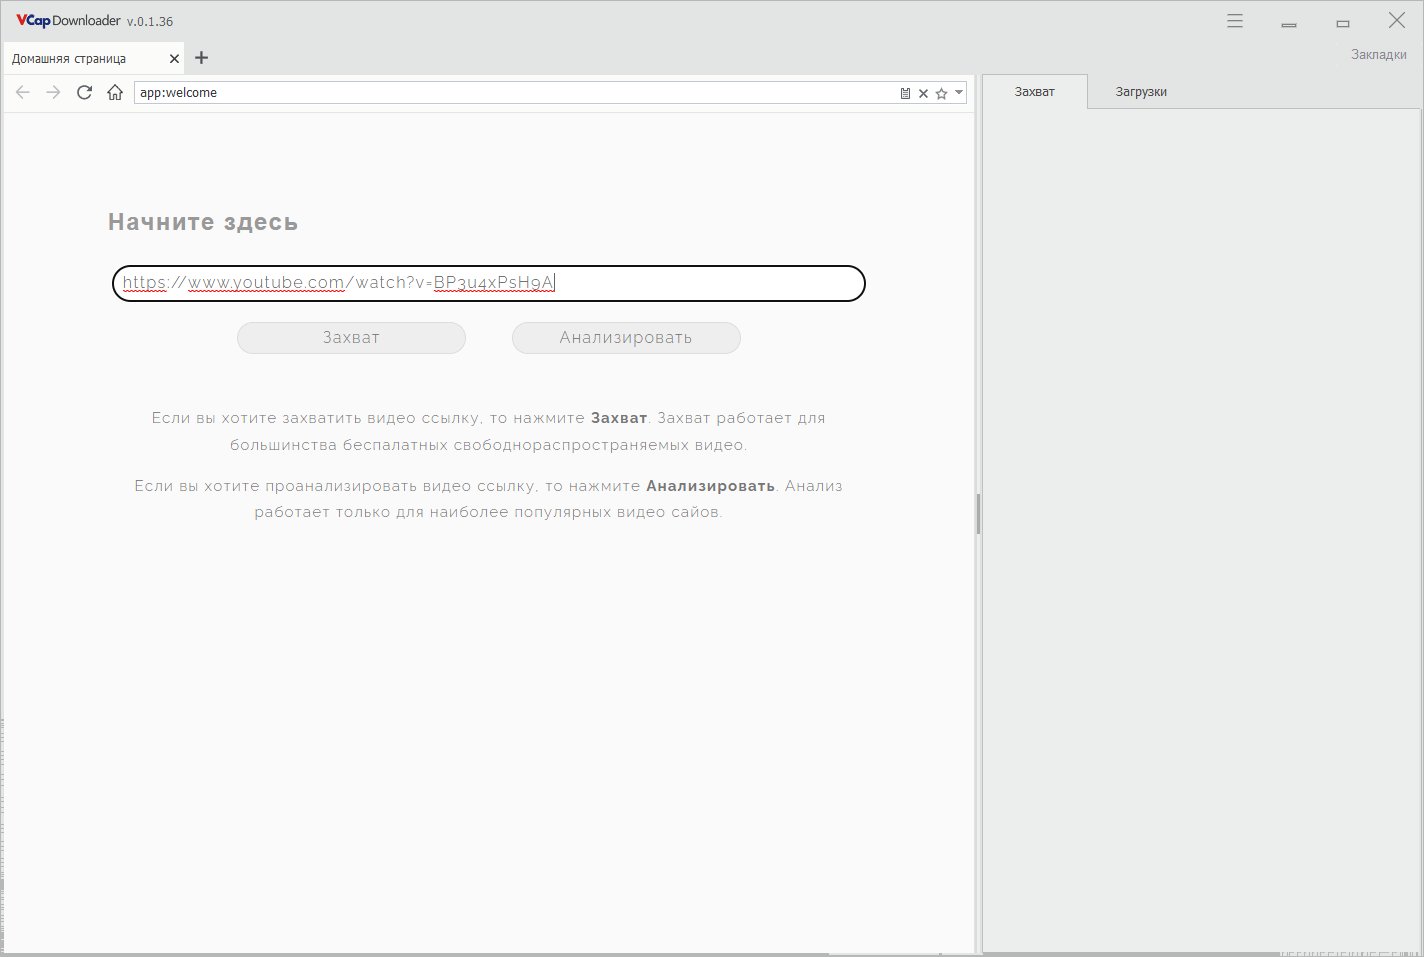Screen dimensions: 1424x957
Task: Click the forward navigation arrow
Action: [x=54, y=92]
